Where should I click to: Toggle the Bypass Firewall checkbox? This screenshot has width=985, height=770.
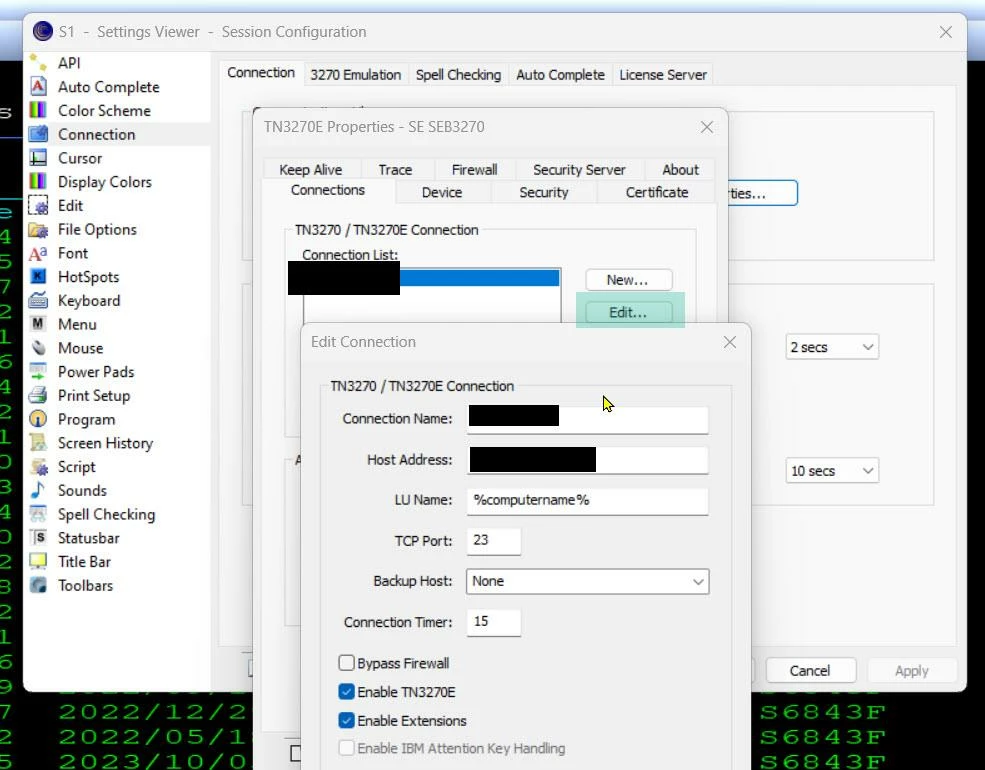[x=346, y=663]
